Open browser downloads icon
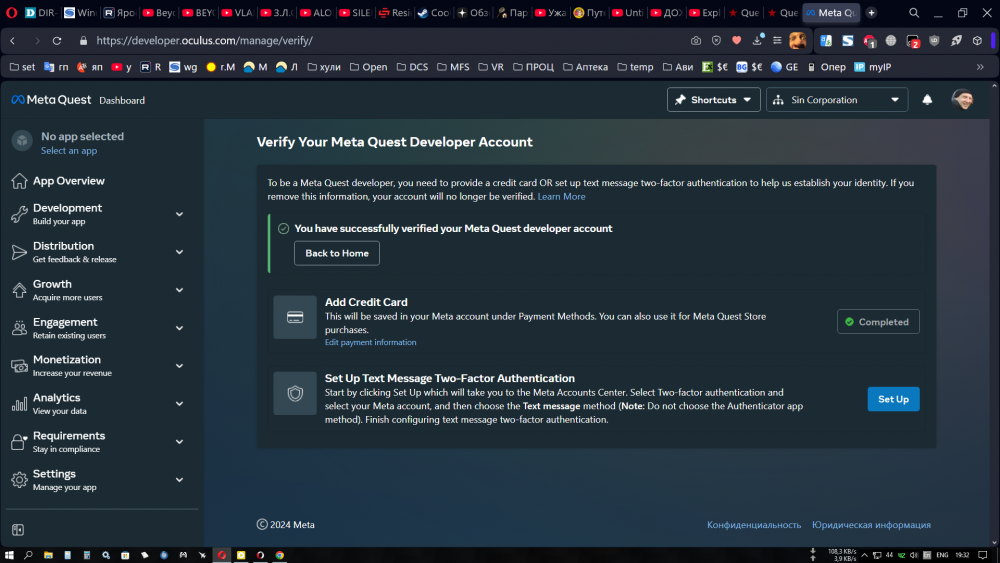1000x563 pixels. 757,41
